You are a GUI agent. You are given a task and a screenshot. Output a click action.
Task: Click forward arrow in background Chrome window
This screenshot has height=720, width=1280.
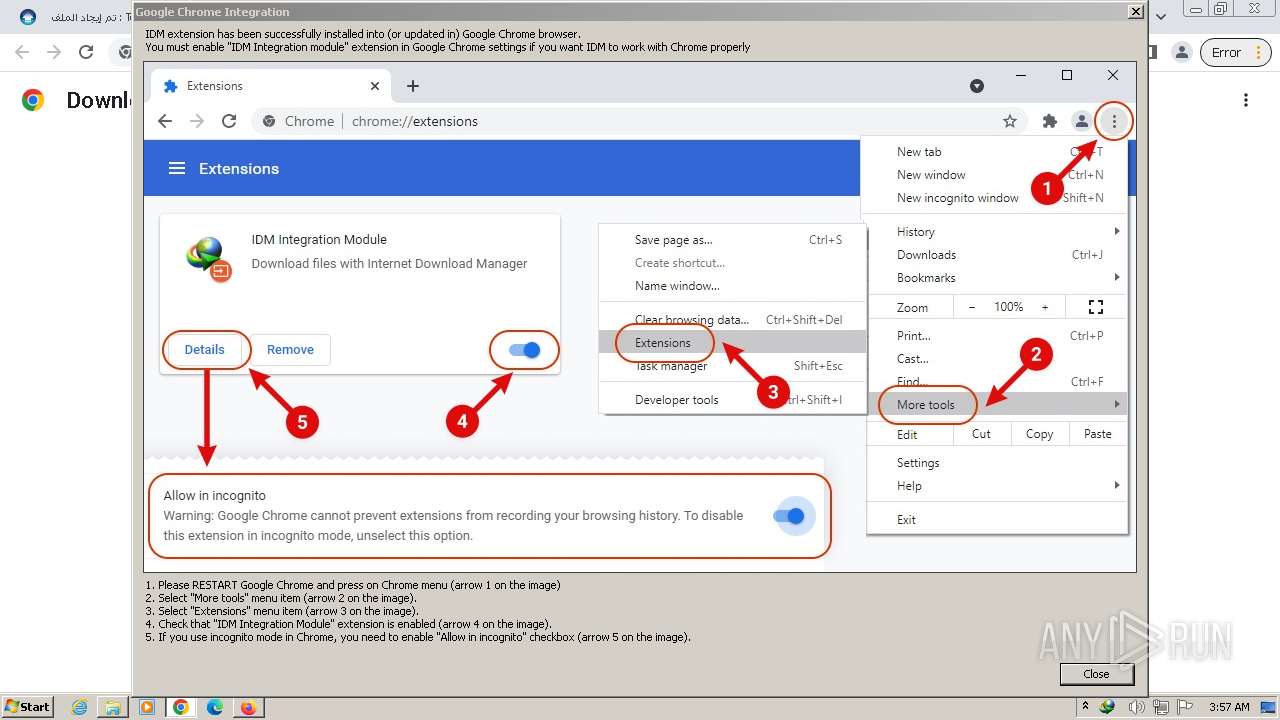tap(54, 52)
